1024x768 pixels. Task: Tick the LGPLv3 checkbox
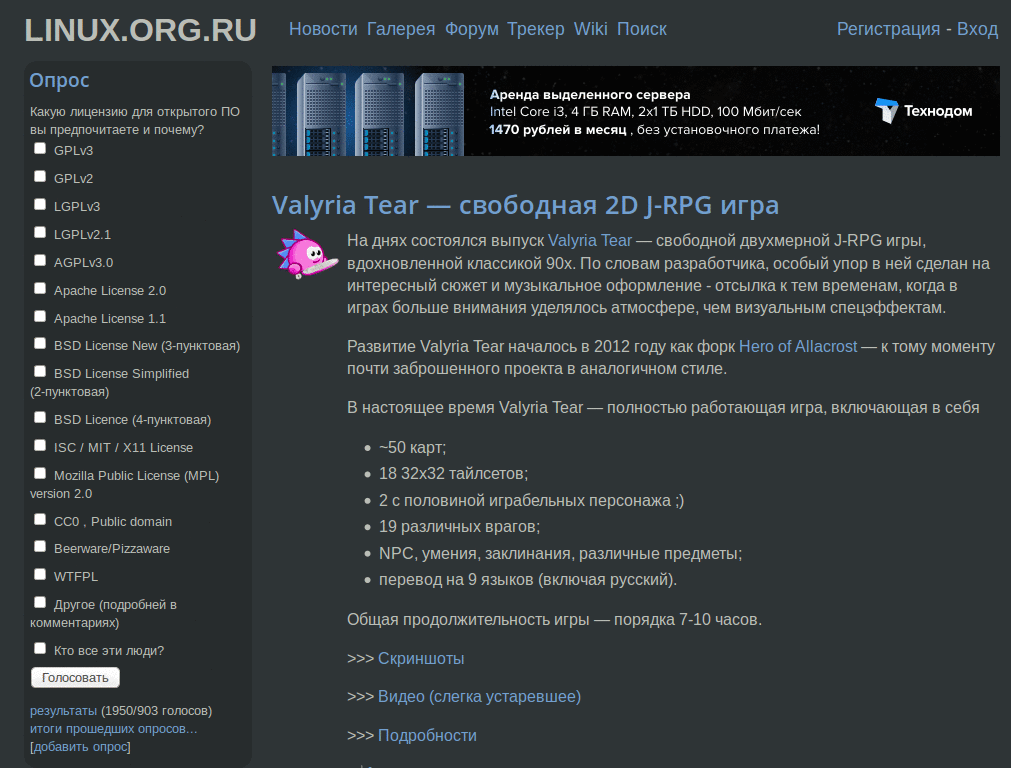pos(40,205)
